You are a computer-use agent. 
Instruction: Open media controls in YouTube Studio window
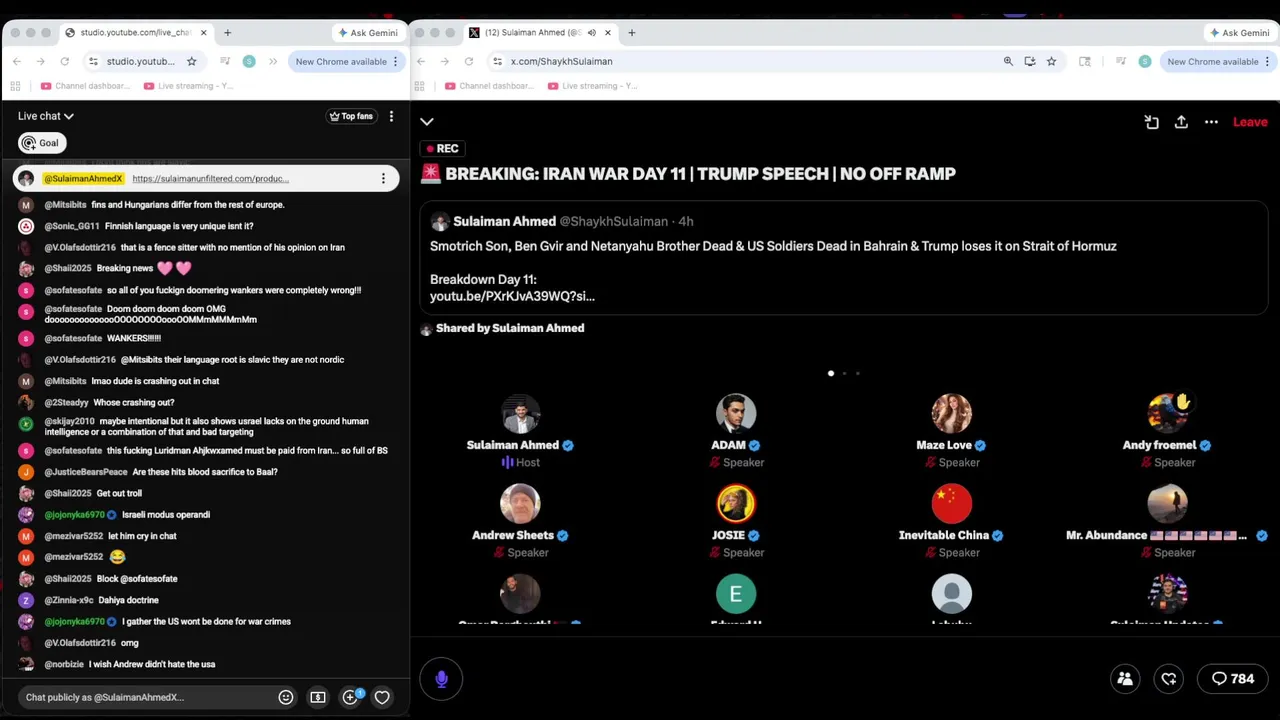[225, 61]
